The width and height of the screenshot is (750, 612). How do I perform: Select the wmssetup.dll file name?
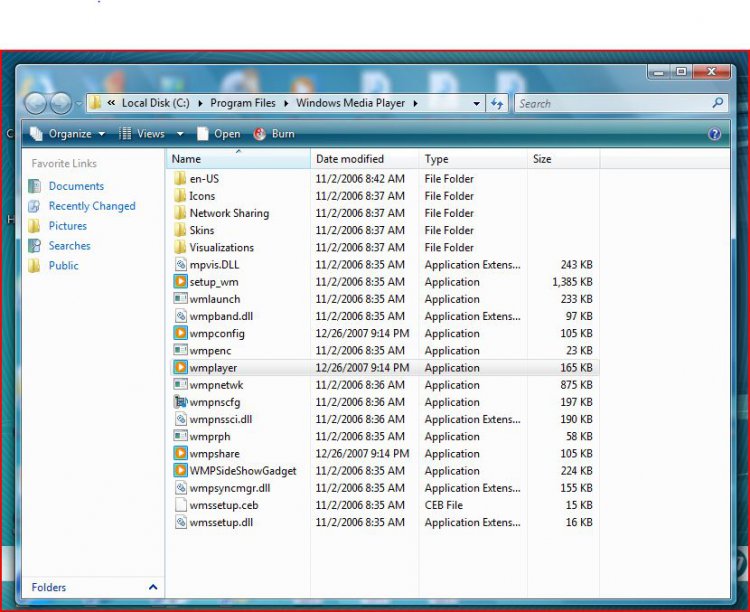[x=221, y=523]
